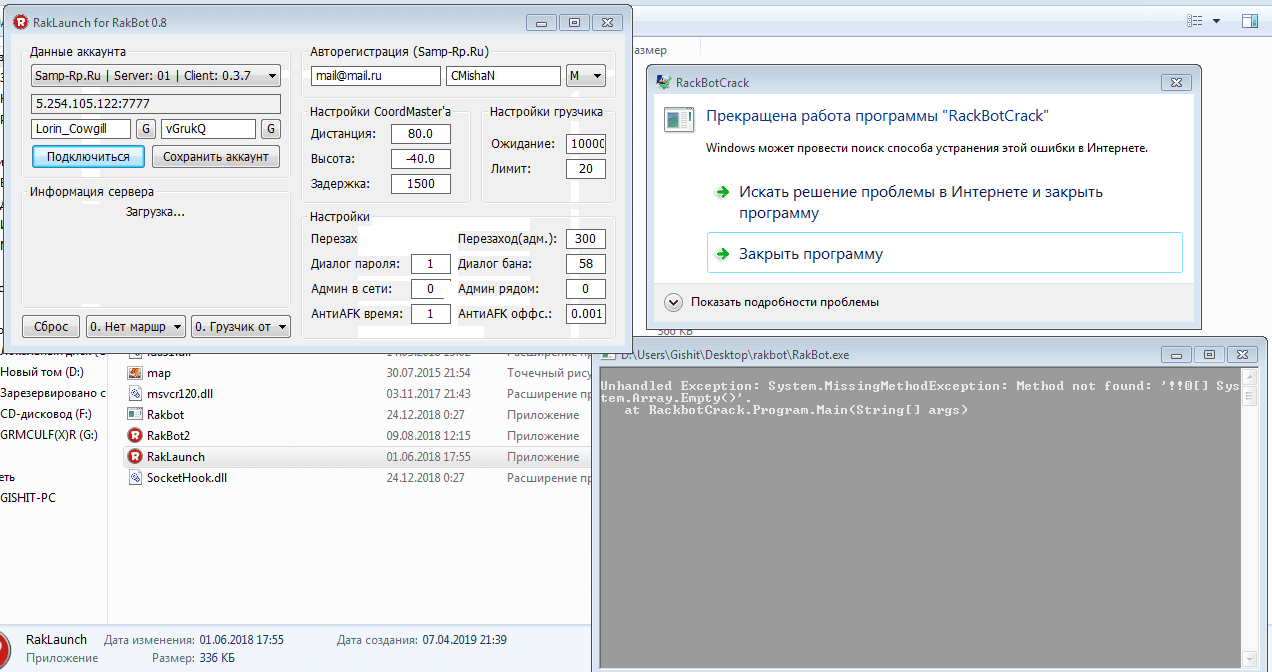
Task: Open the gender 'M' dropdown
Action: click(586, 76)
